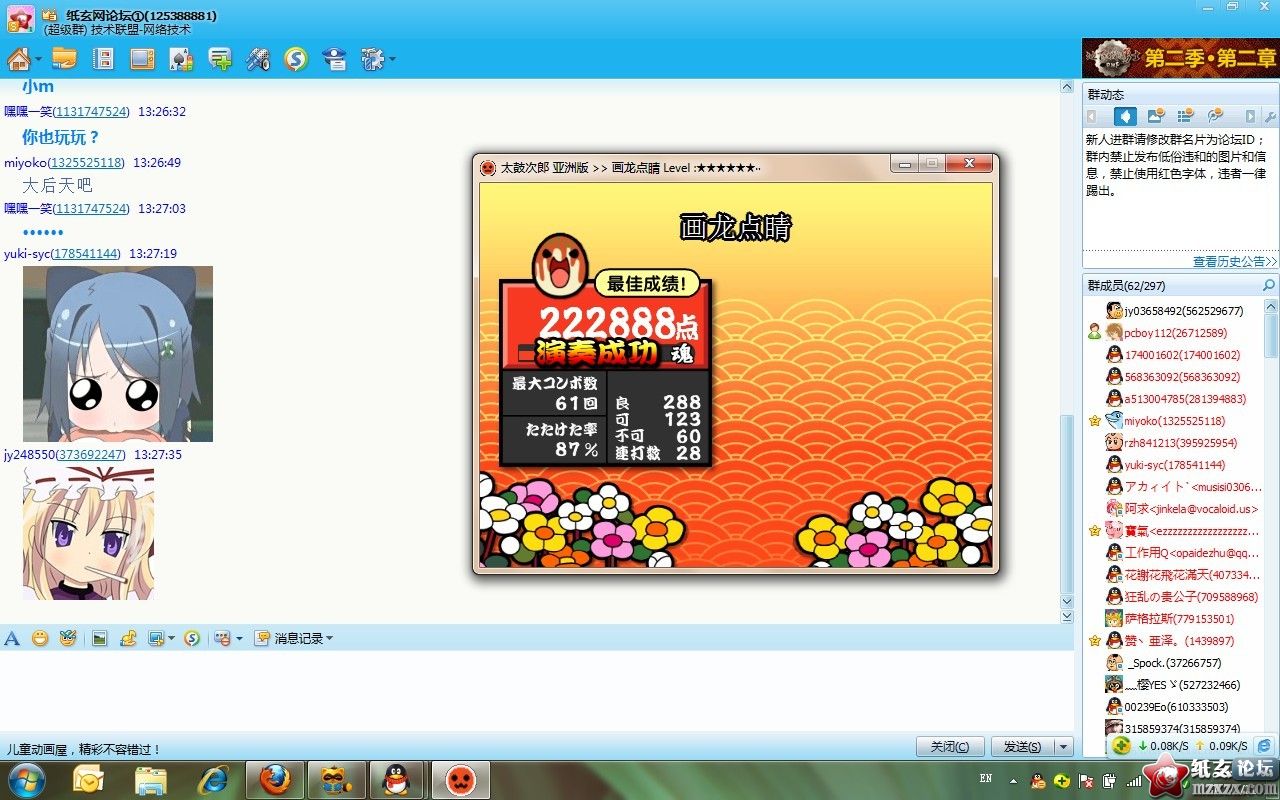
Task: Click the chat history scrollbar
Action: click(1067, 502)
